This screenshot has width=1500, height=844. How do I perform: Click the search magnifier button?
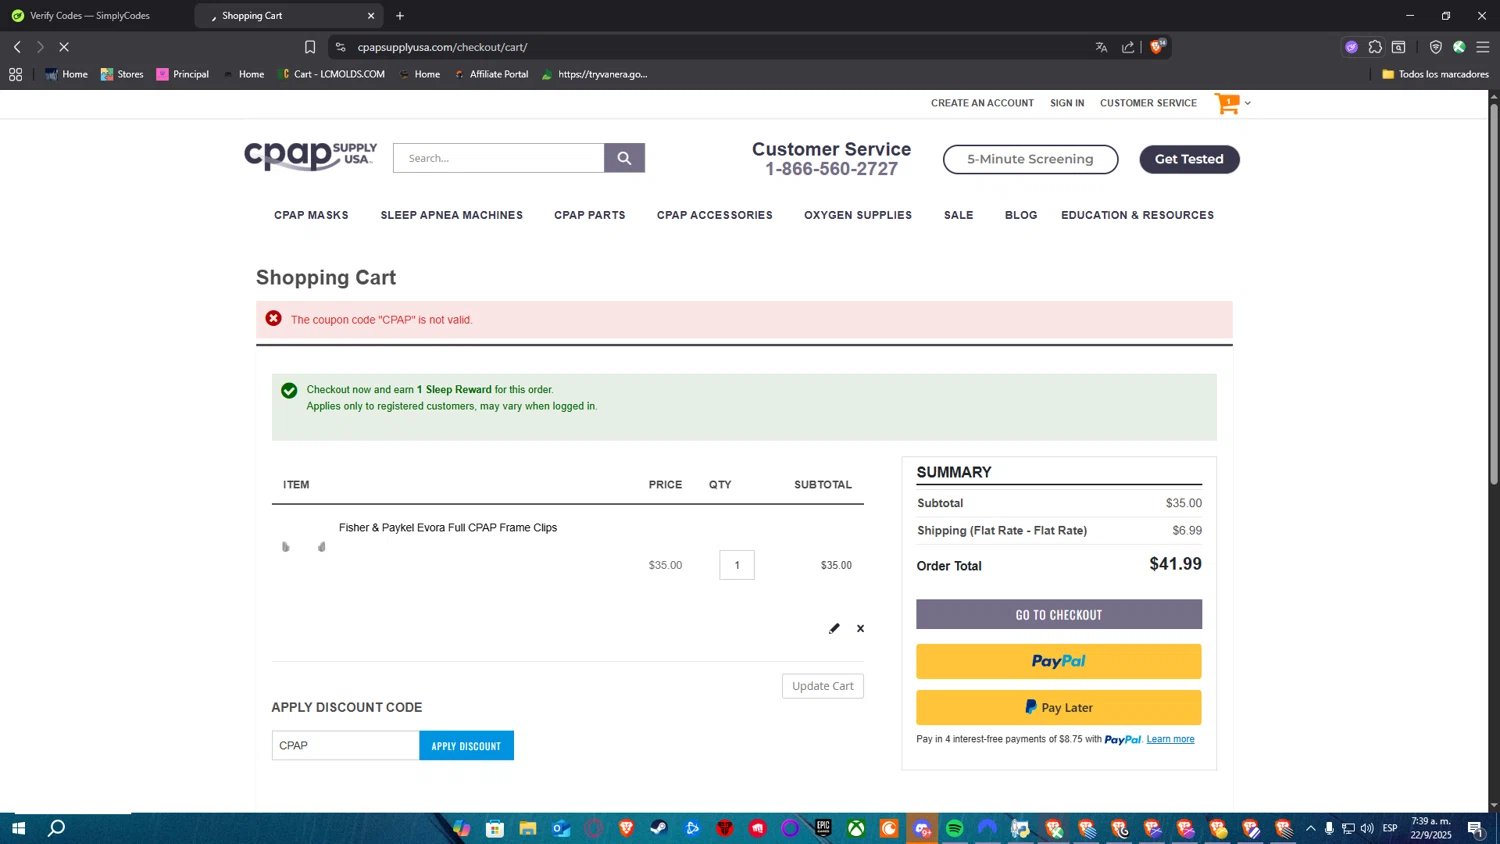pos(624,158)
